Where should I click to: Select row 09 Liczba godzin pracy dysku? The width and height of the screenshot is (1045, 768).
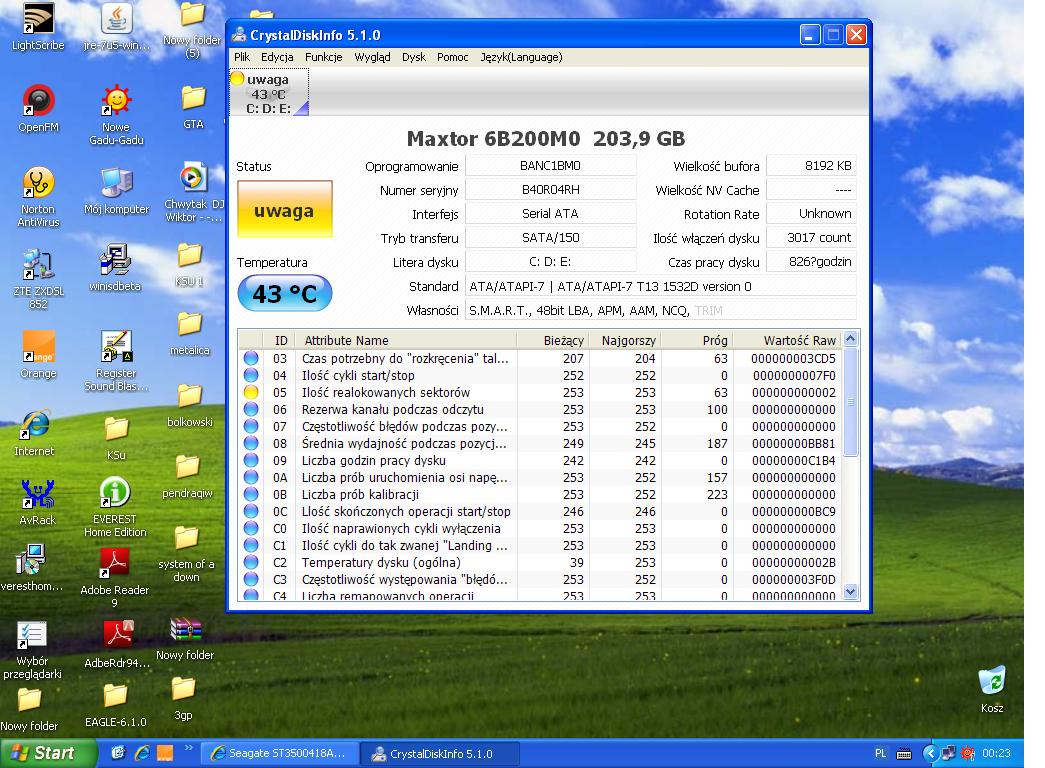click(540, 461)
